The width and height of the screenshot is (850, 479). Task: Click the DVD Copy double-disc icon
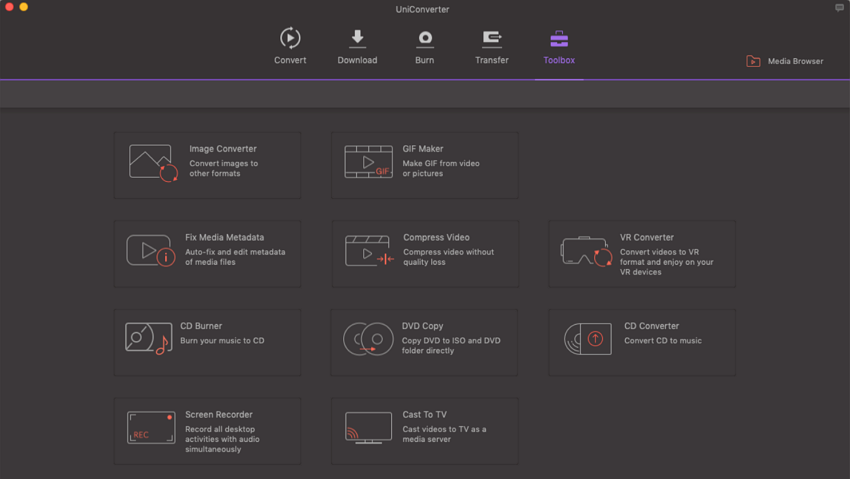[368, 339]
